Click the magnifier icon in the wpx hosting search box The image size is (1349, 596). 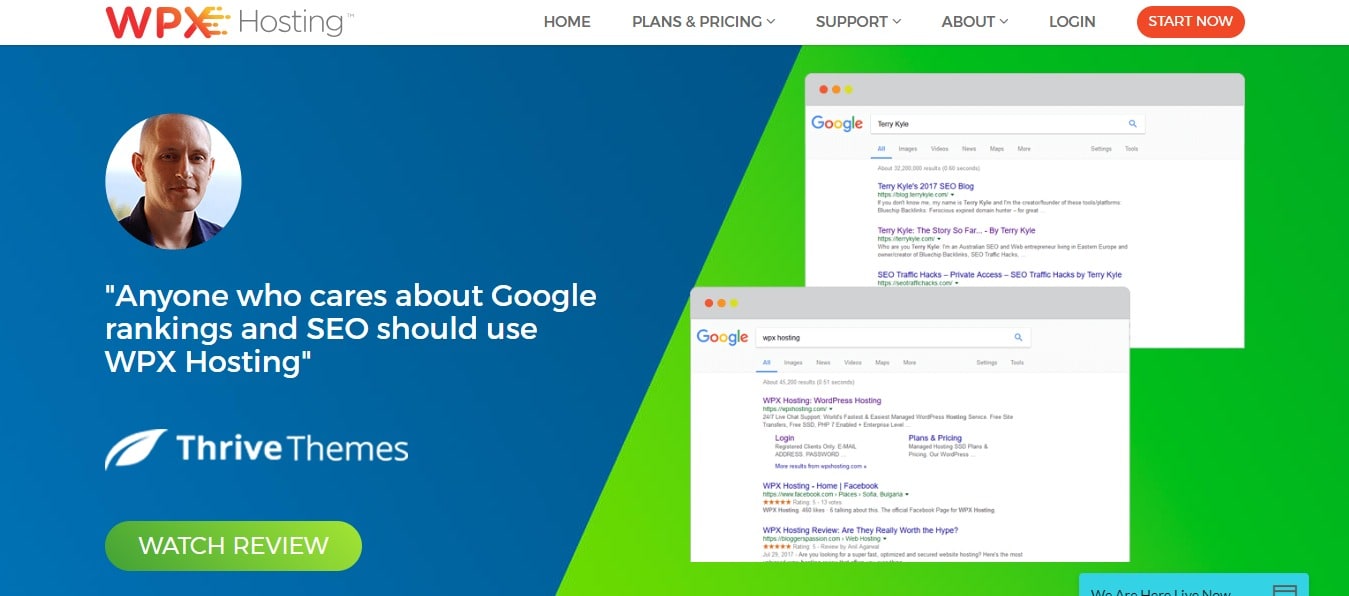pyautogui.click(x=1018, y=337)
